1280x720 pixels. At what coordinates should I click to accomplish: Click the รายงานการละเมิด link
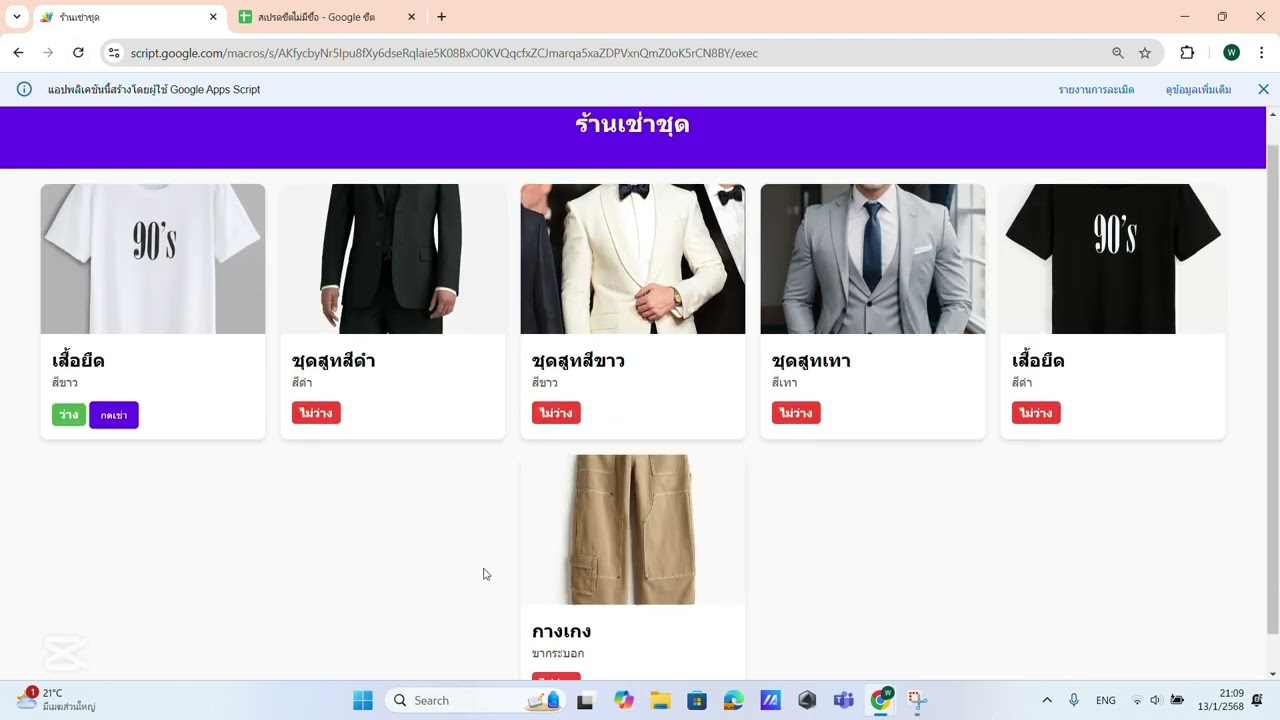click(x=1096, y=89)
